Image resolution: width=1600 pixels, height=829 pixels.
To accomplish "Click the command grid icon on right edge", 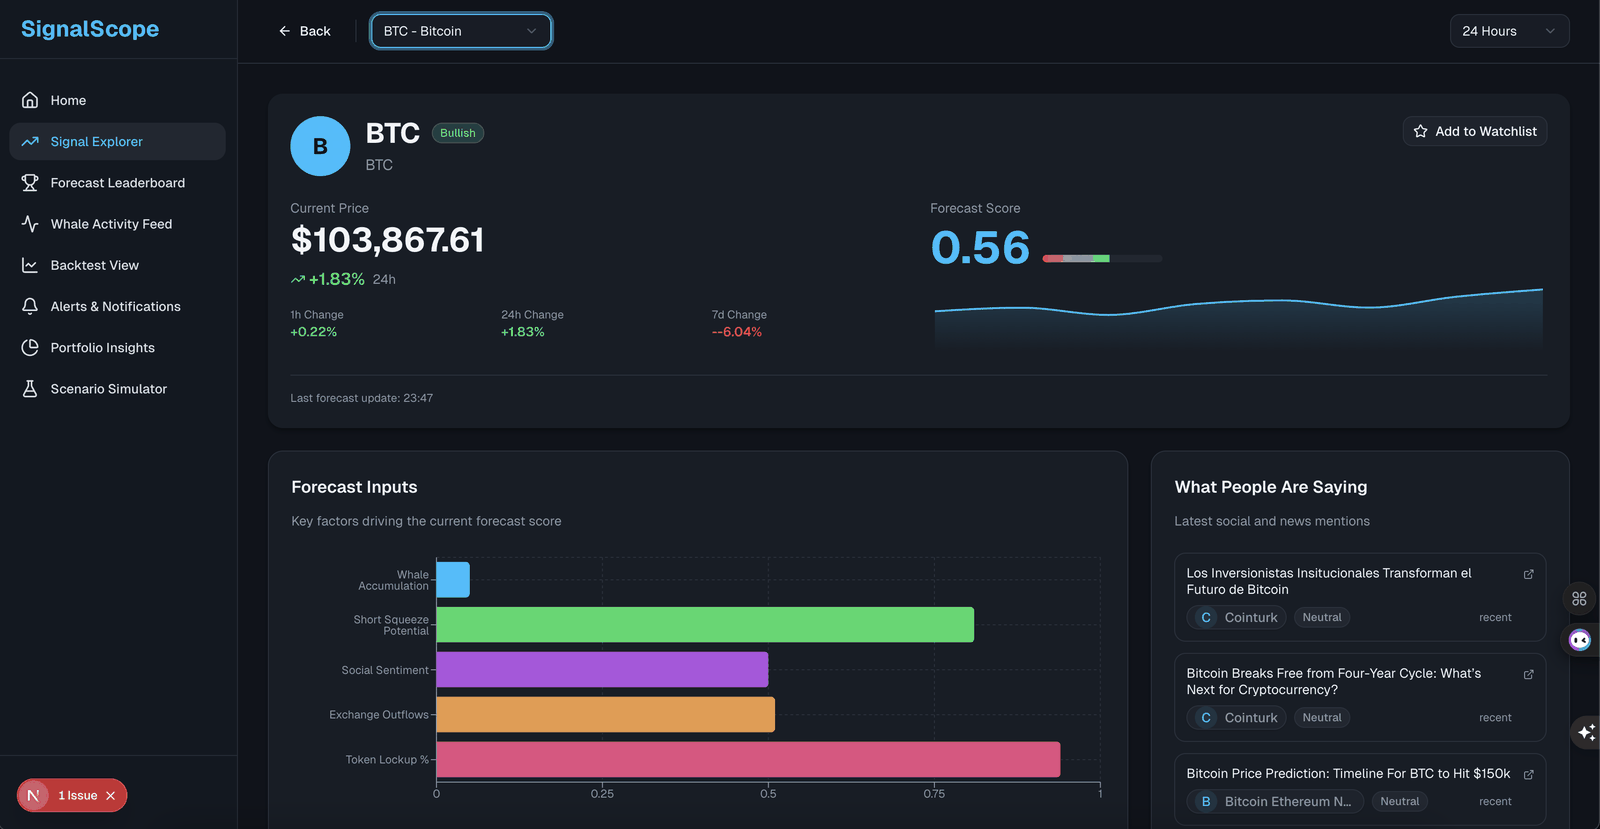I will (1579, 598).
